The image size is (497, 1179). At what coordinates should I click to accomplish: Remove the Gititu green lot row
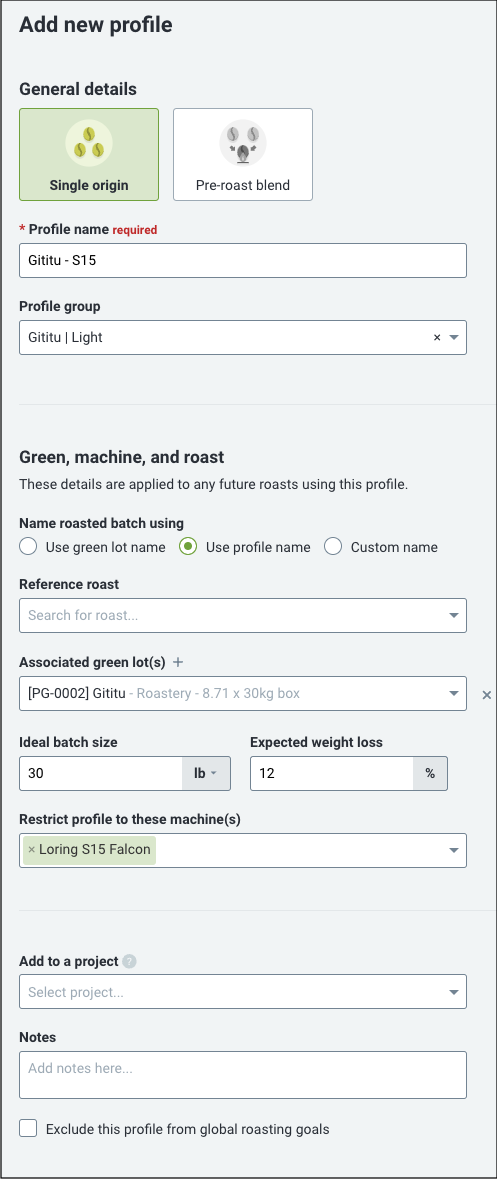tap(486, 696)
